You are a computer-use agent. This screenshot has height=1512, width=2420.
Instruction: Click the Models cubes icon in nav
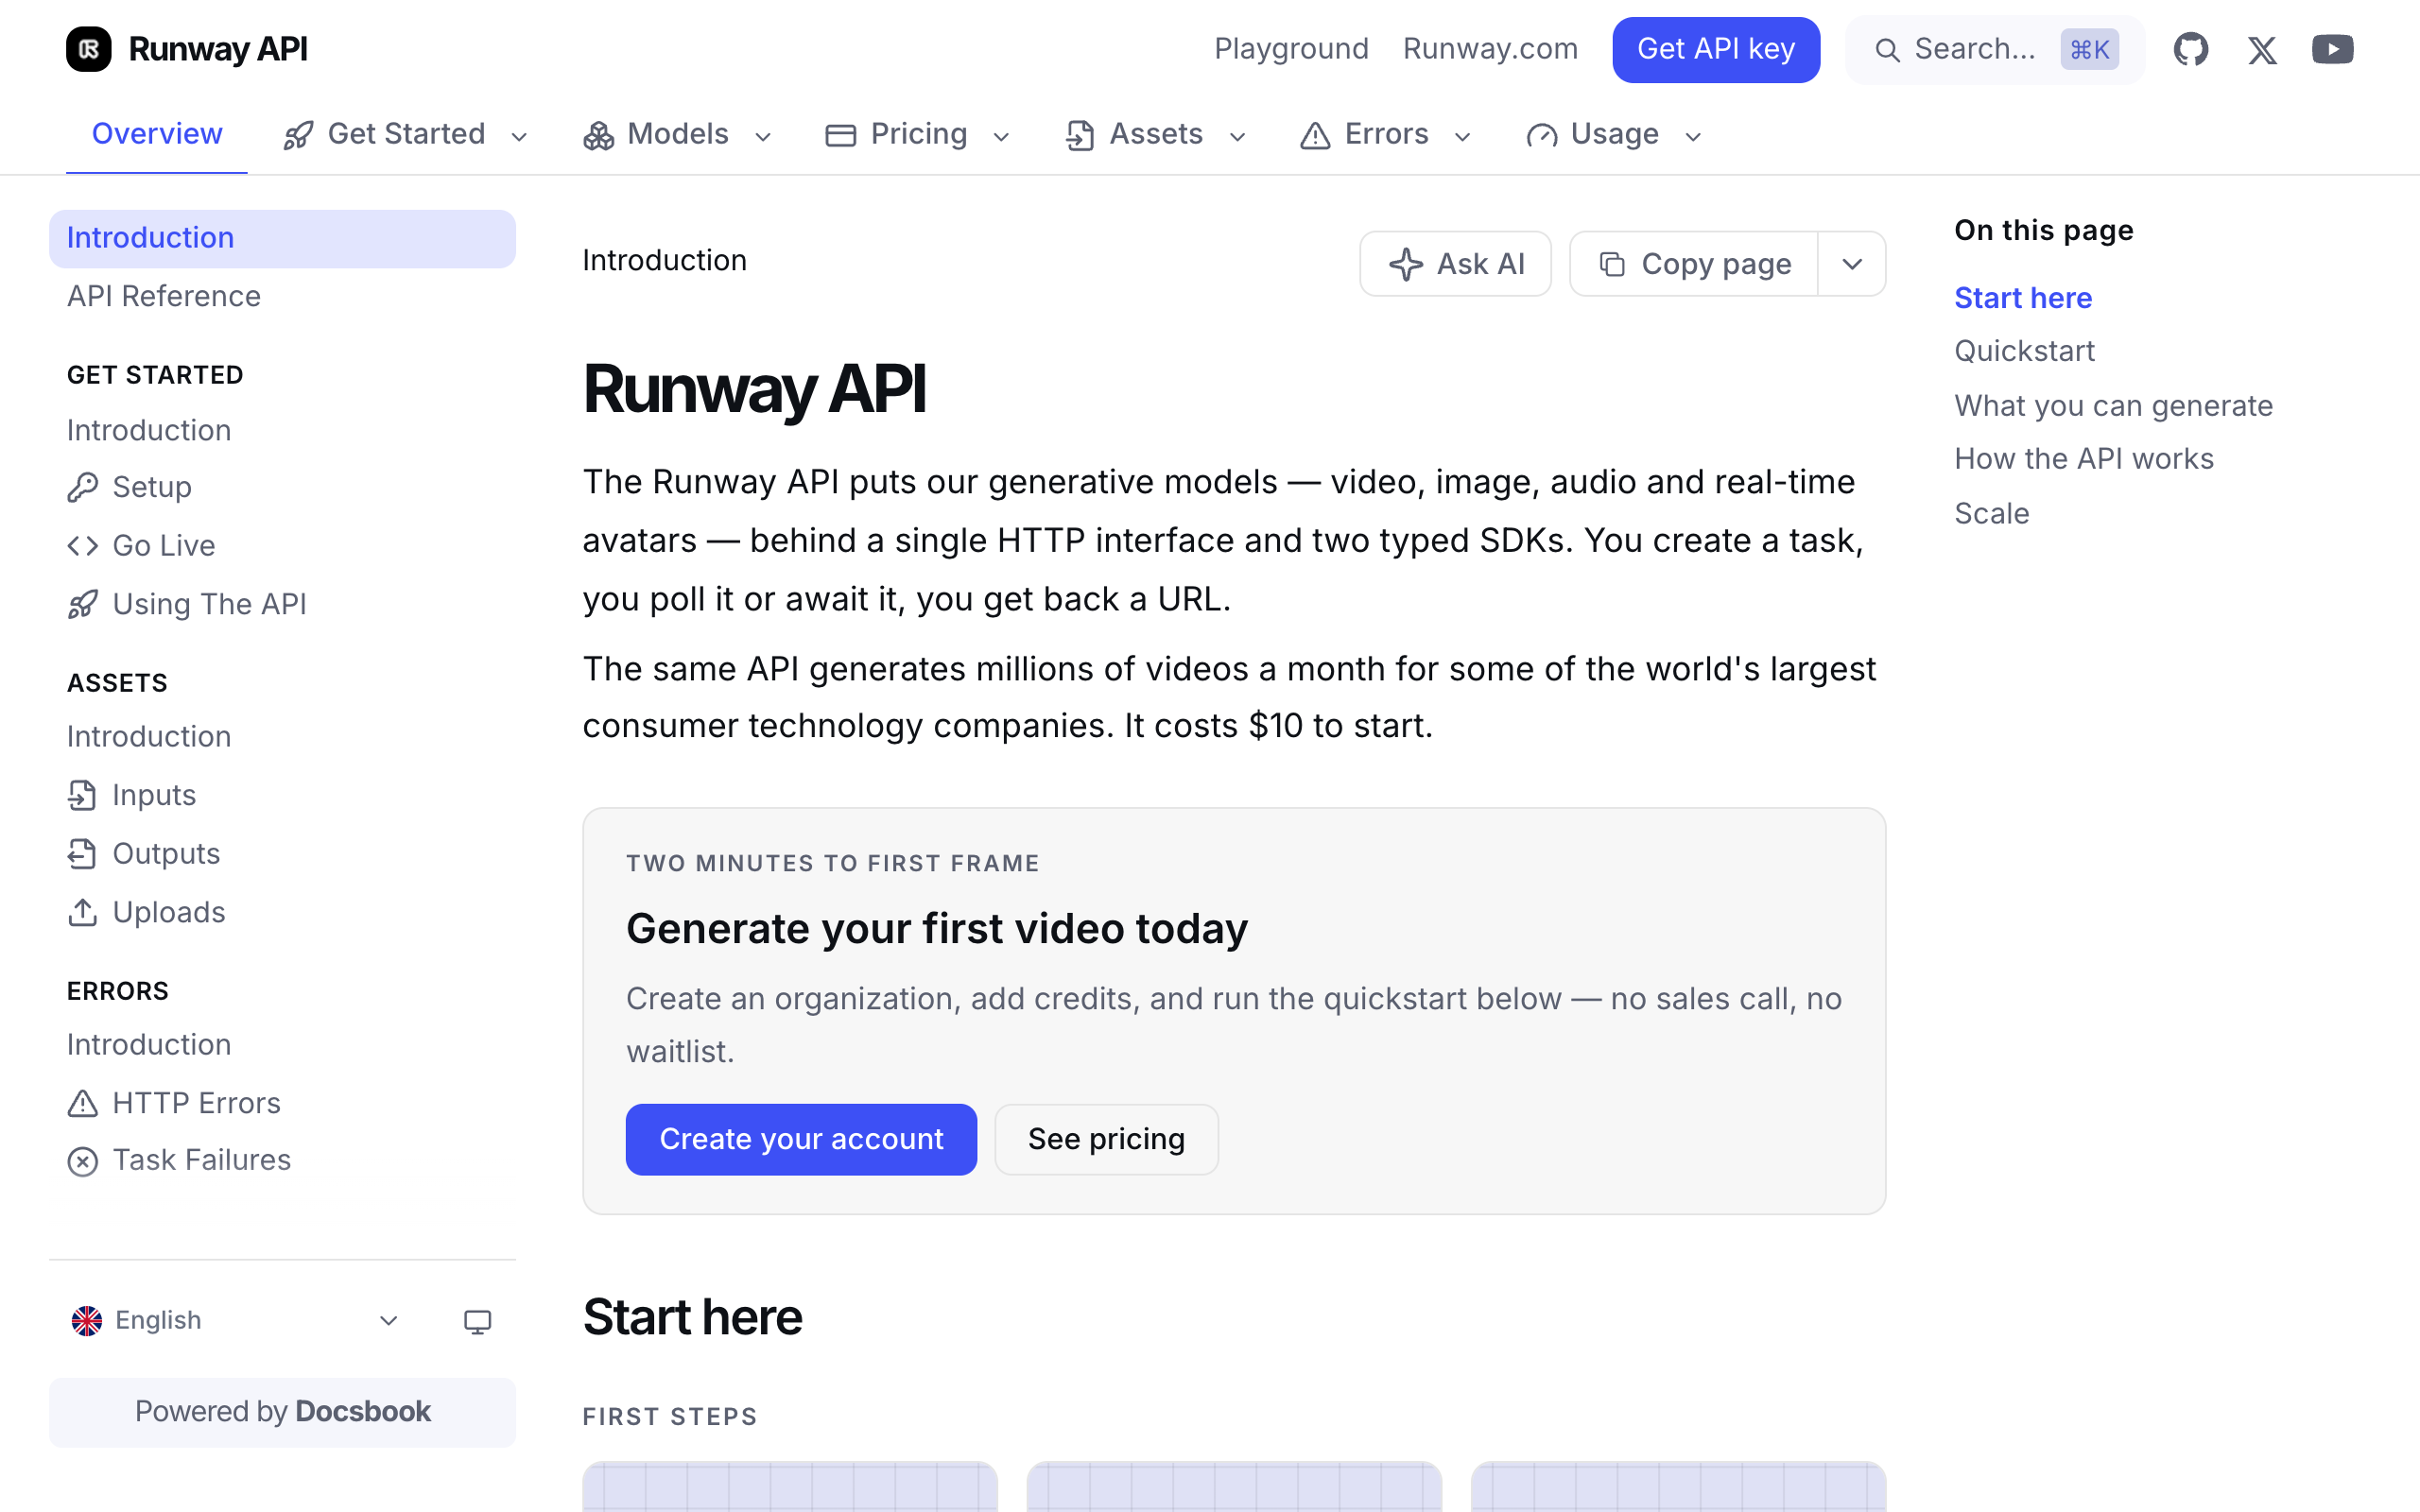point(598,135)
